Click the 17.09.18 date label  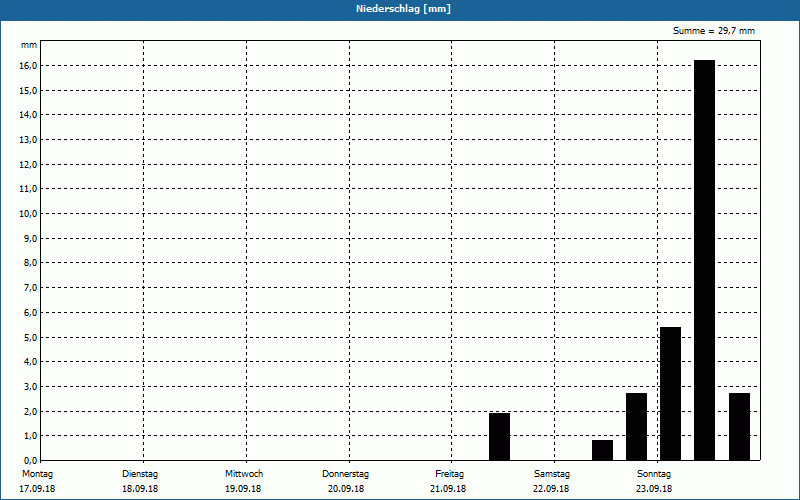click(37, 488)
